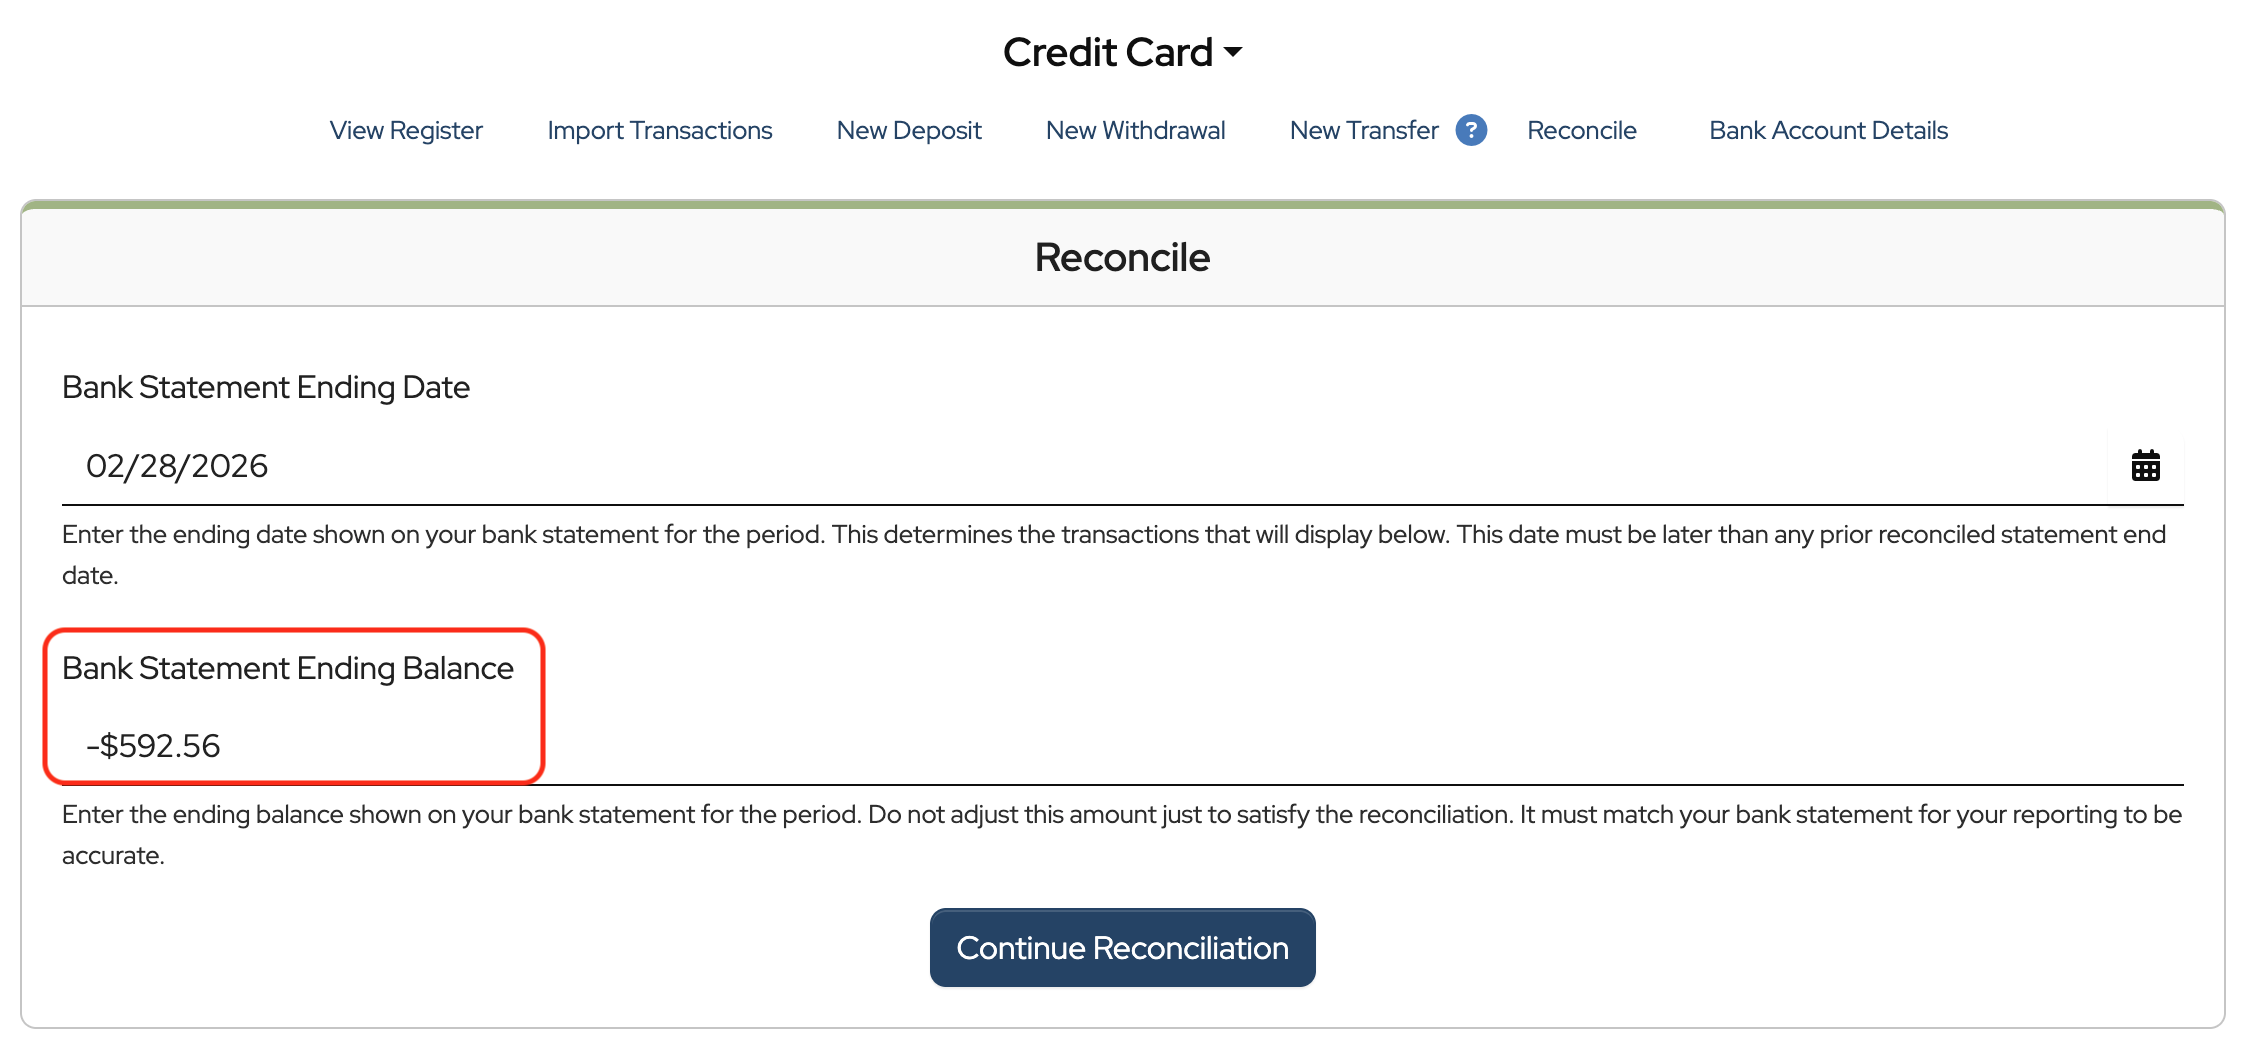Click the Bank Statement Ending Balance label
2246x1044 pixels.
[x=288, y=668]
